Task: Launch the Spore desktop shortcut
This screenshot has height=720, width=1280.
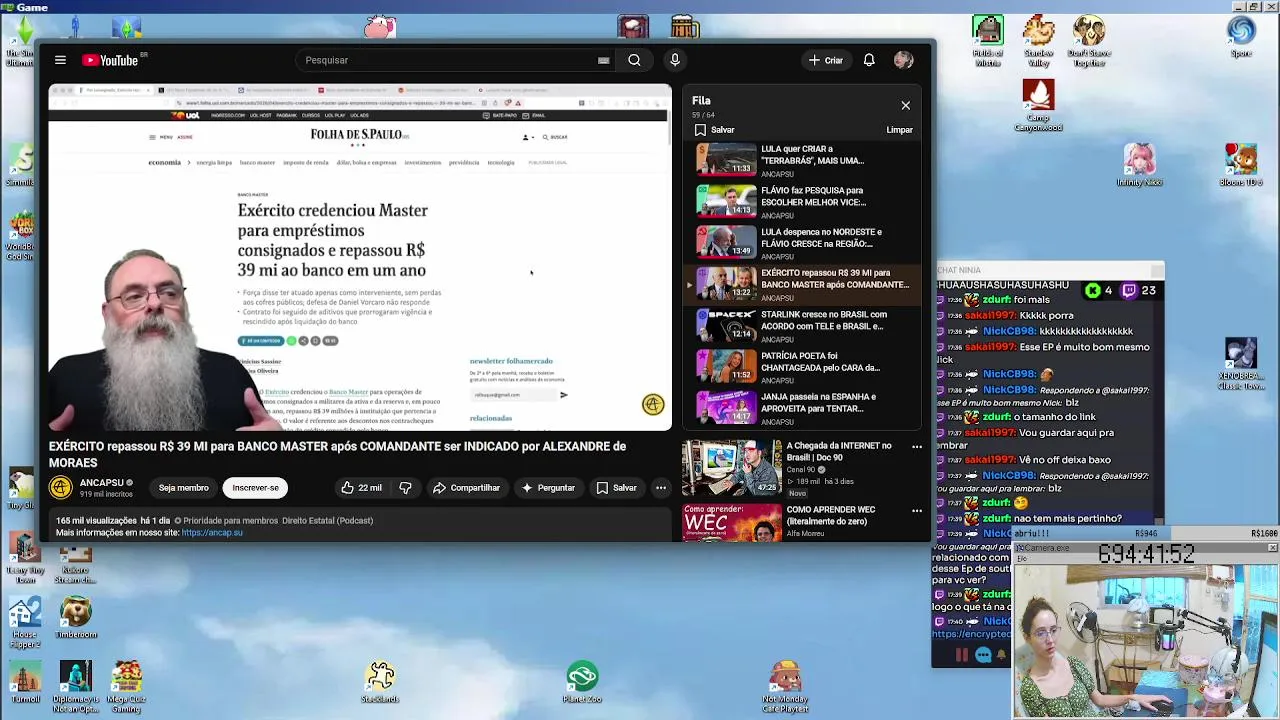Action: 1241,37
